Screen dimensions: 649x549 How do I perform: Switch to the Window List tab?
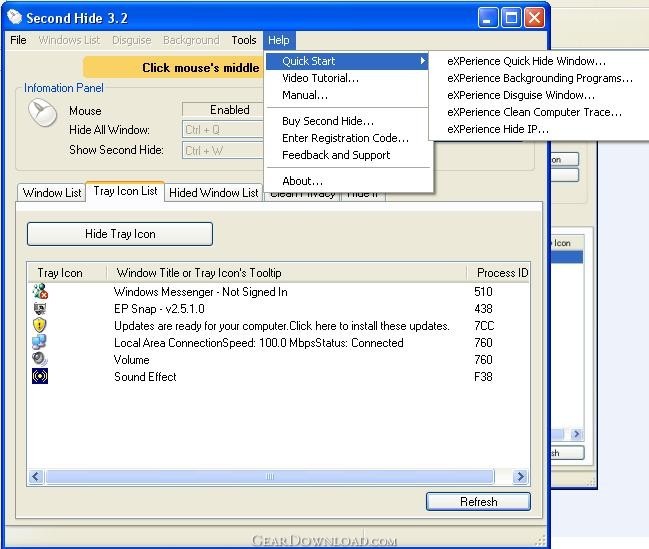point(52,193)
